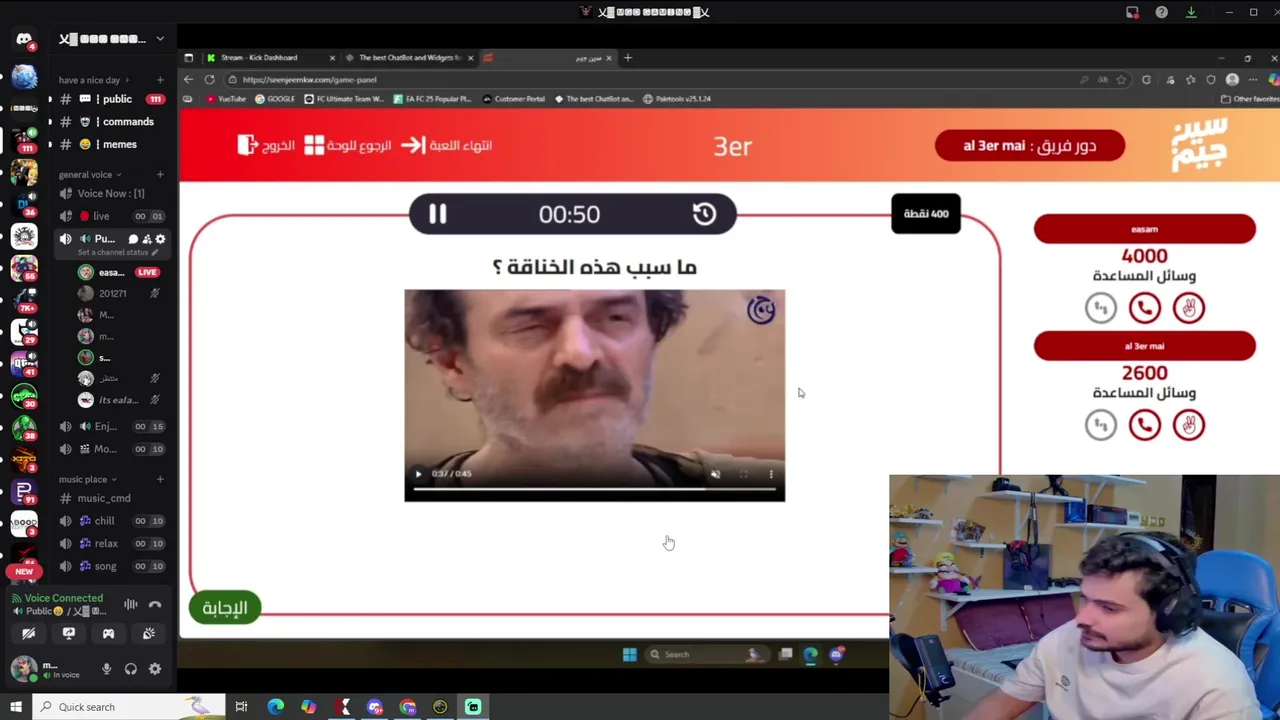Image resolution: width=1280 pixels, height=720 pixels.
Task: Click the الخروج exit button
Action: click(x=266, y=145)
